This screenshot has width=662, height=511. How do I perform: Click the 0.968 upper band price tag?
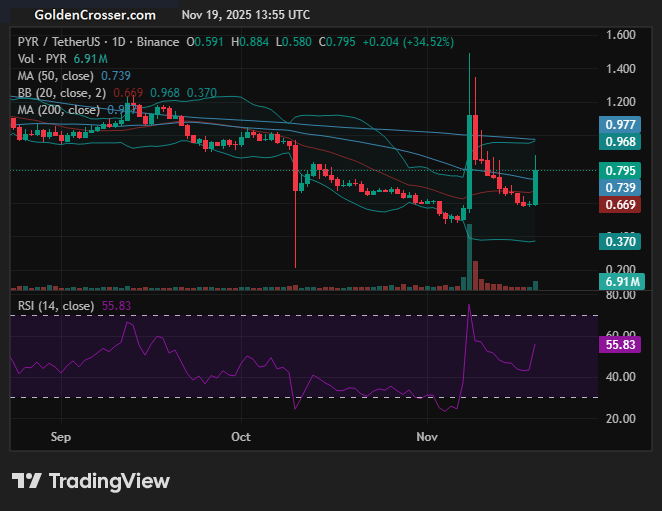620,141
